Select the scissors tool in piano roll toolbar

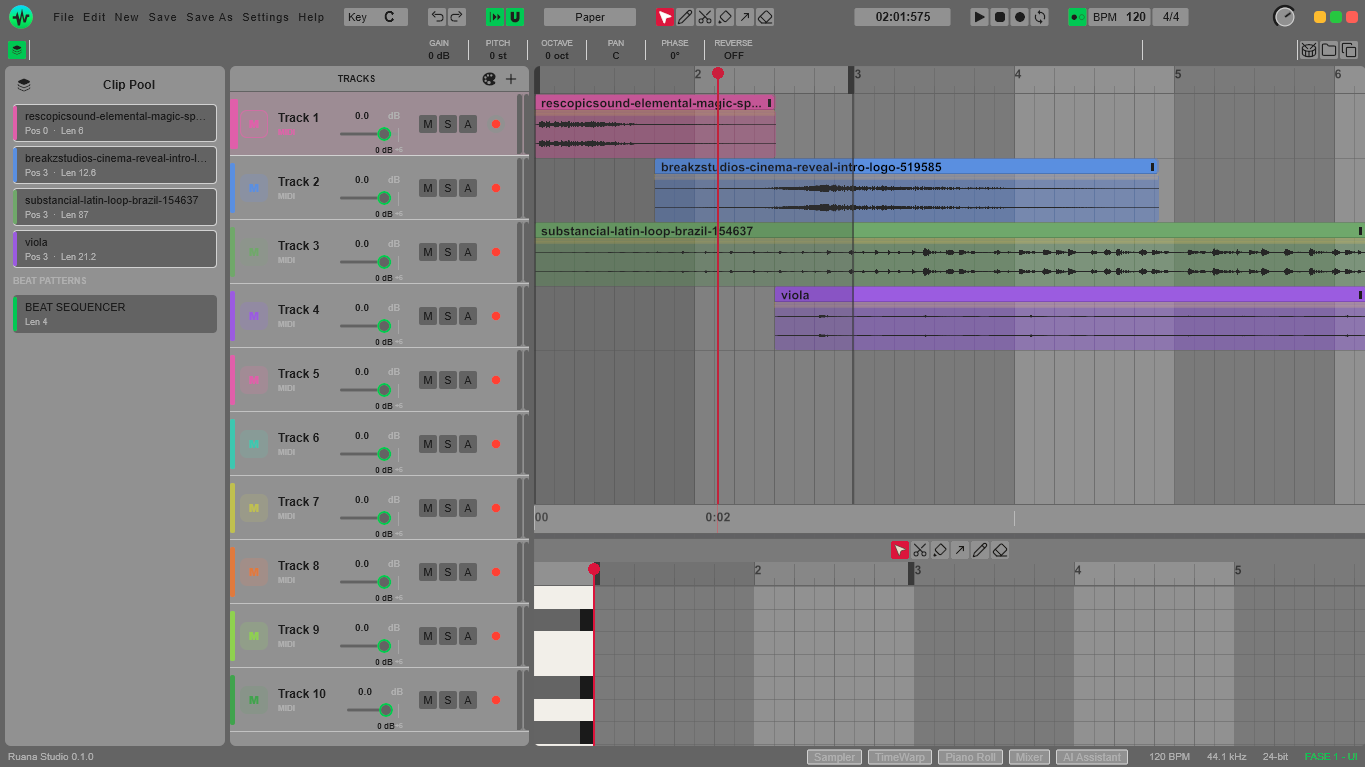(x=920, y=550)
